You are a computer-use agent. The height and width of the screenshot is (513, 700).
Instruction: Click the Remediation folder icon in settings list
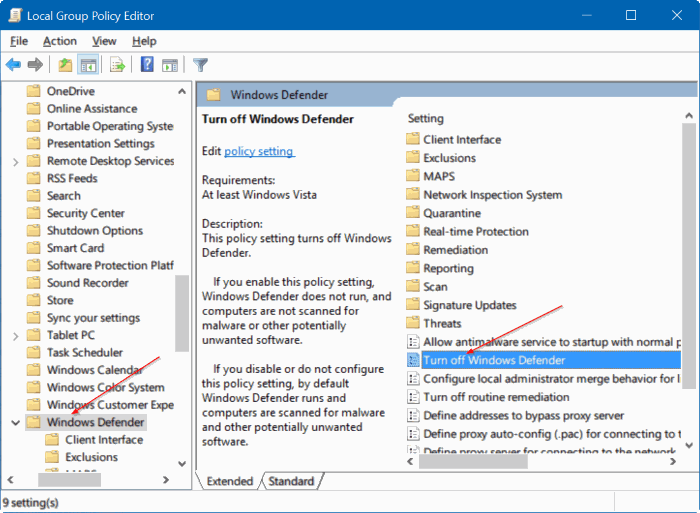[x=413, y=250]
